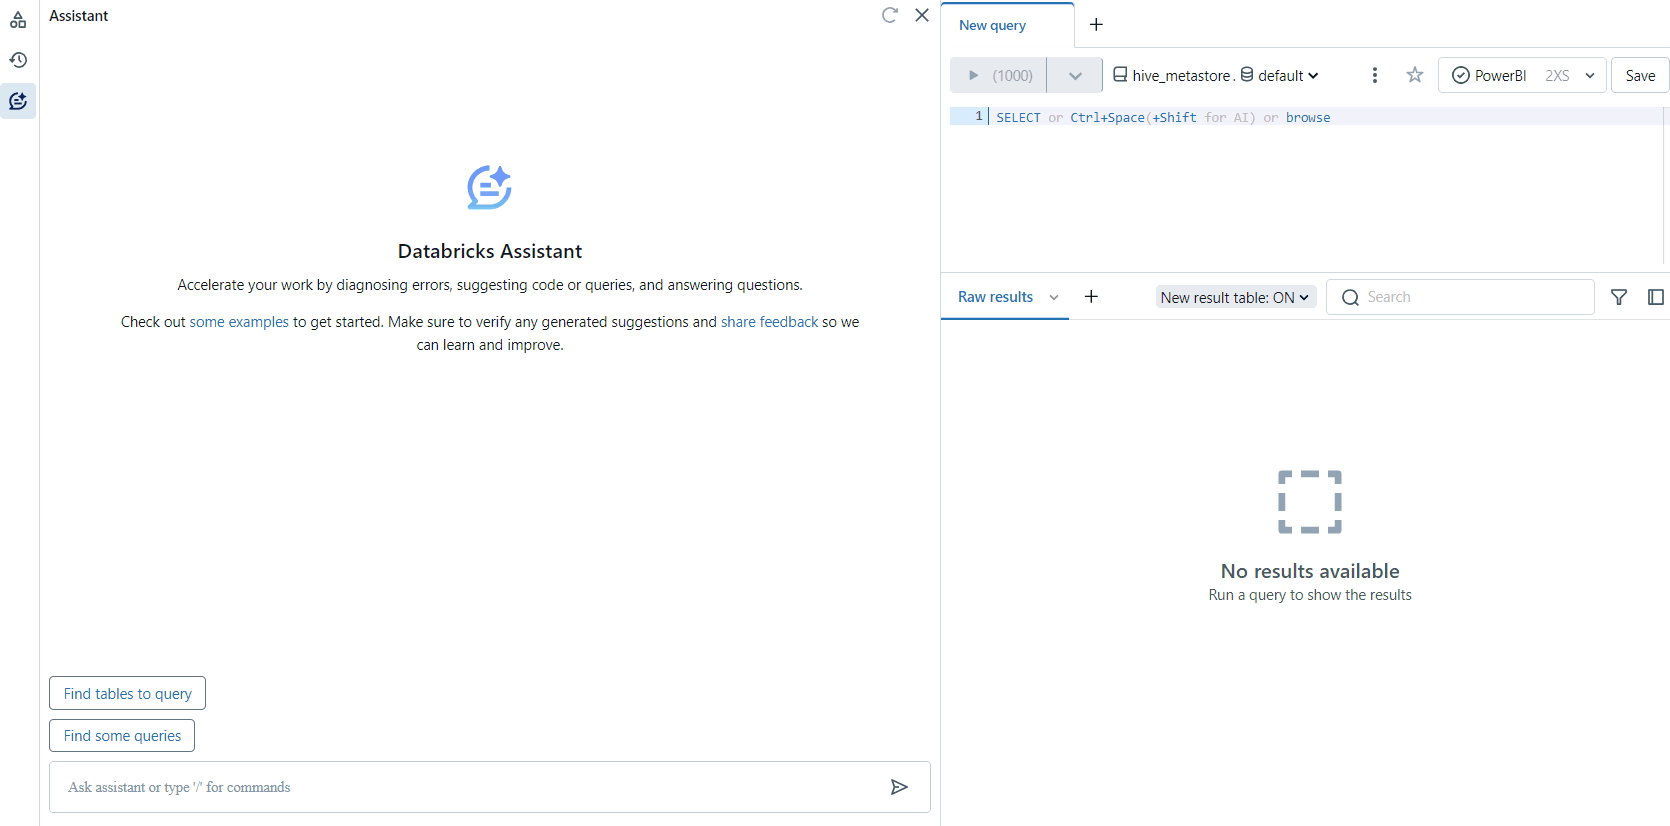Open the catalog browser sidebar icon
1670x826 pixels.
click(18, 19)
